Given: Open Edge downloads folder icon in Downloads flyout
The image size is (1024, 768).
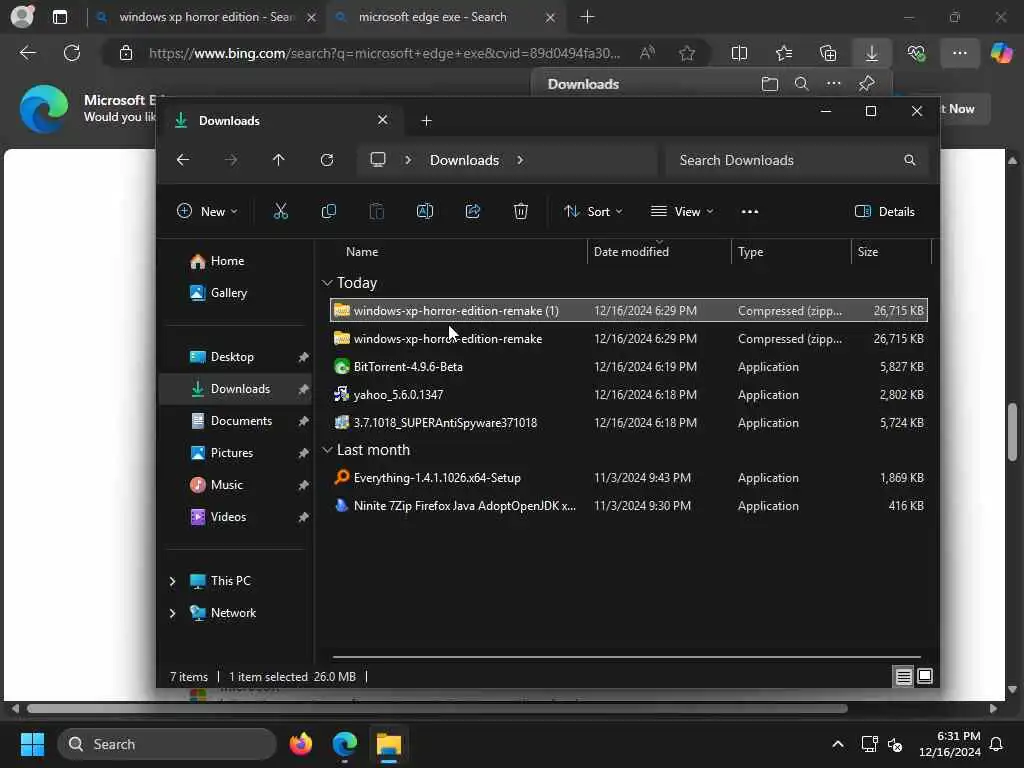Looking at the screenshot, I should [770, 84].
